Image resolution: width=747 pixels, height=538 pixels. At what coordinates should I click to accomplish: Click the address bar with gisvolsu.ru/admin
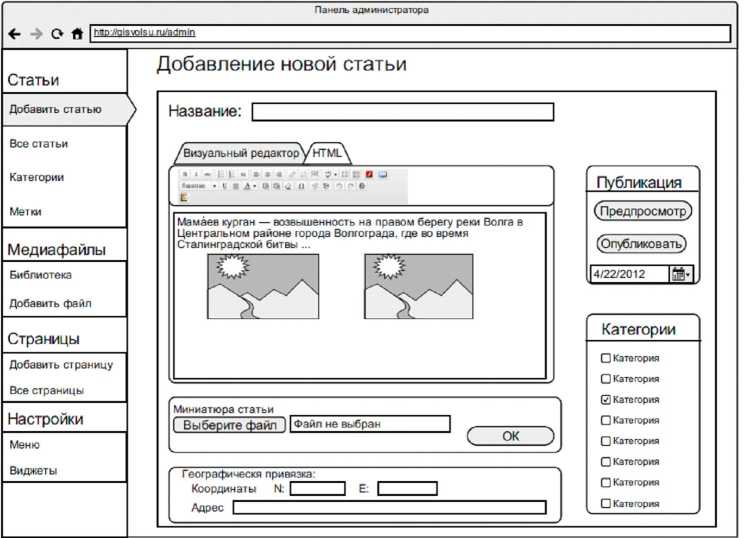[x=410, y=33]
